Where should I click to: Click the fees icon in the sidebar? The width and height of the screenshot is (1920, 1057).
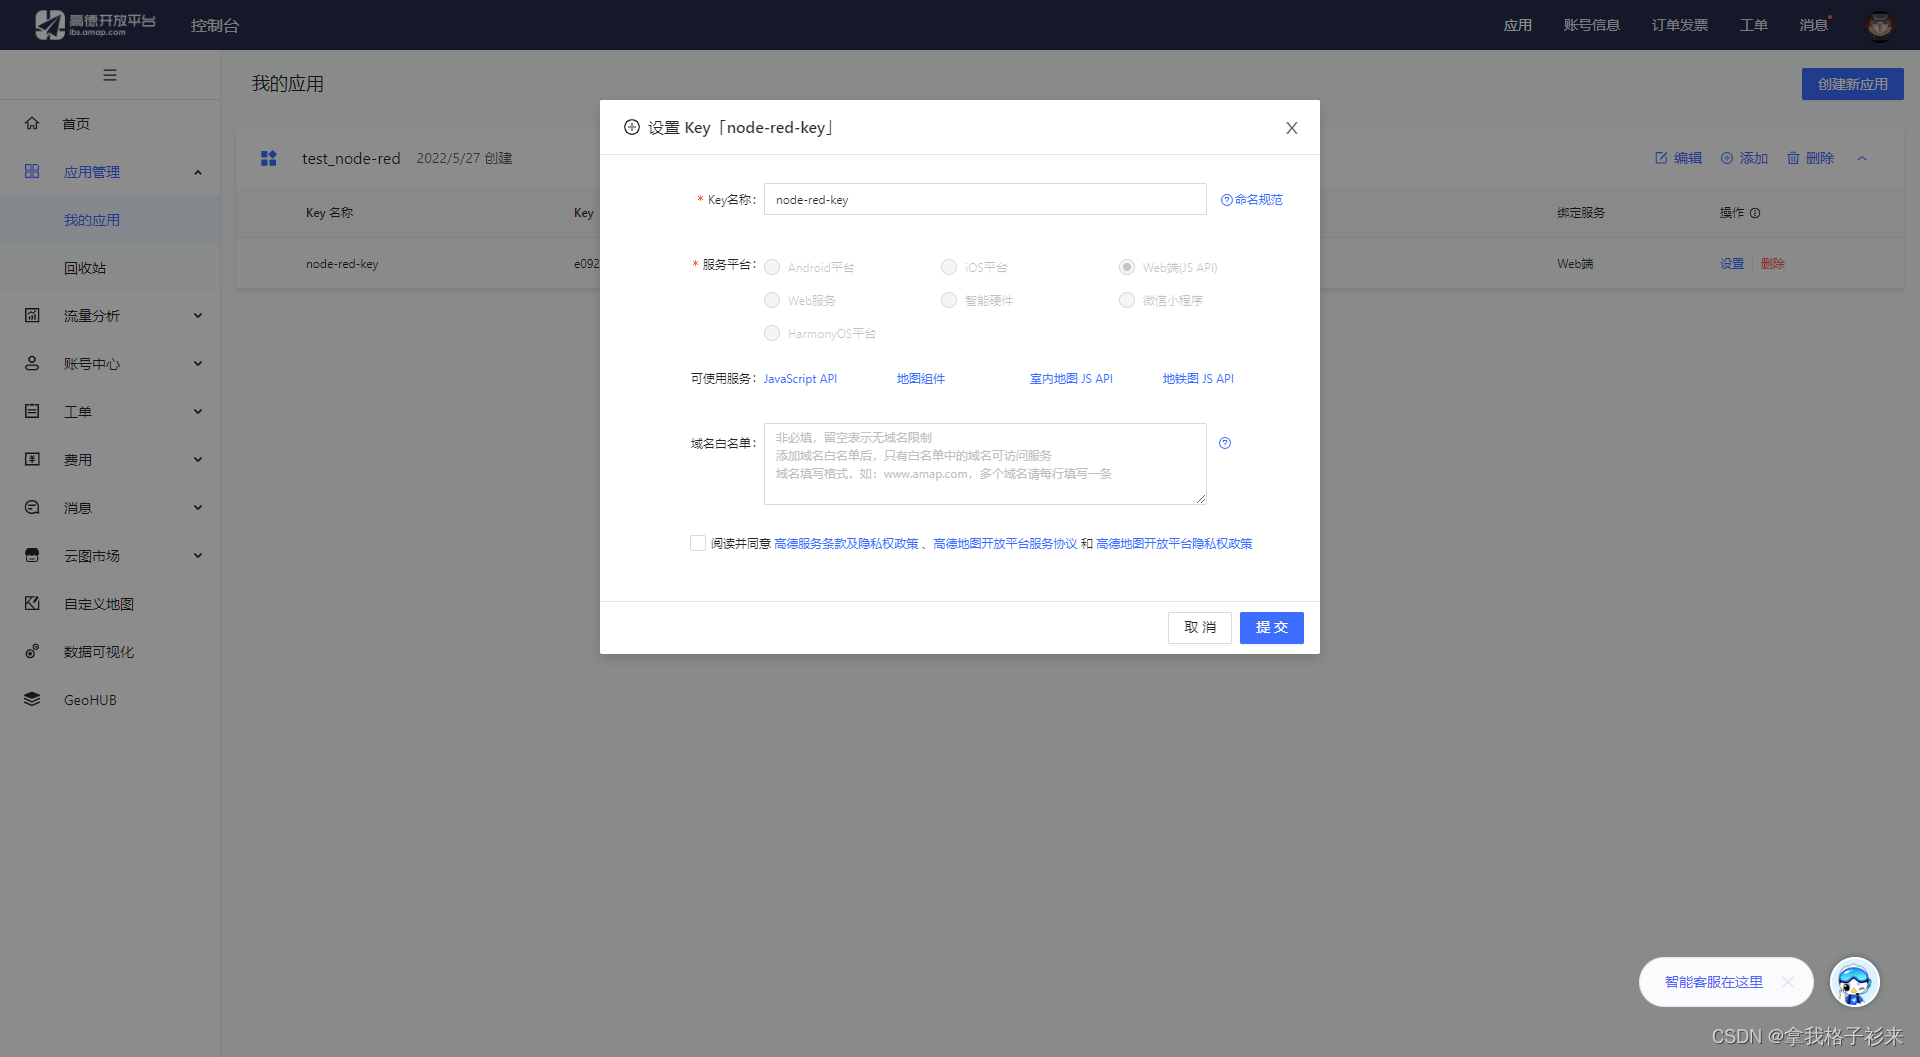(x=32, y=459)
